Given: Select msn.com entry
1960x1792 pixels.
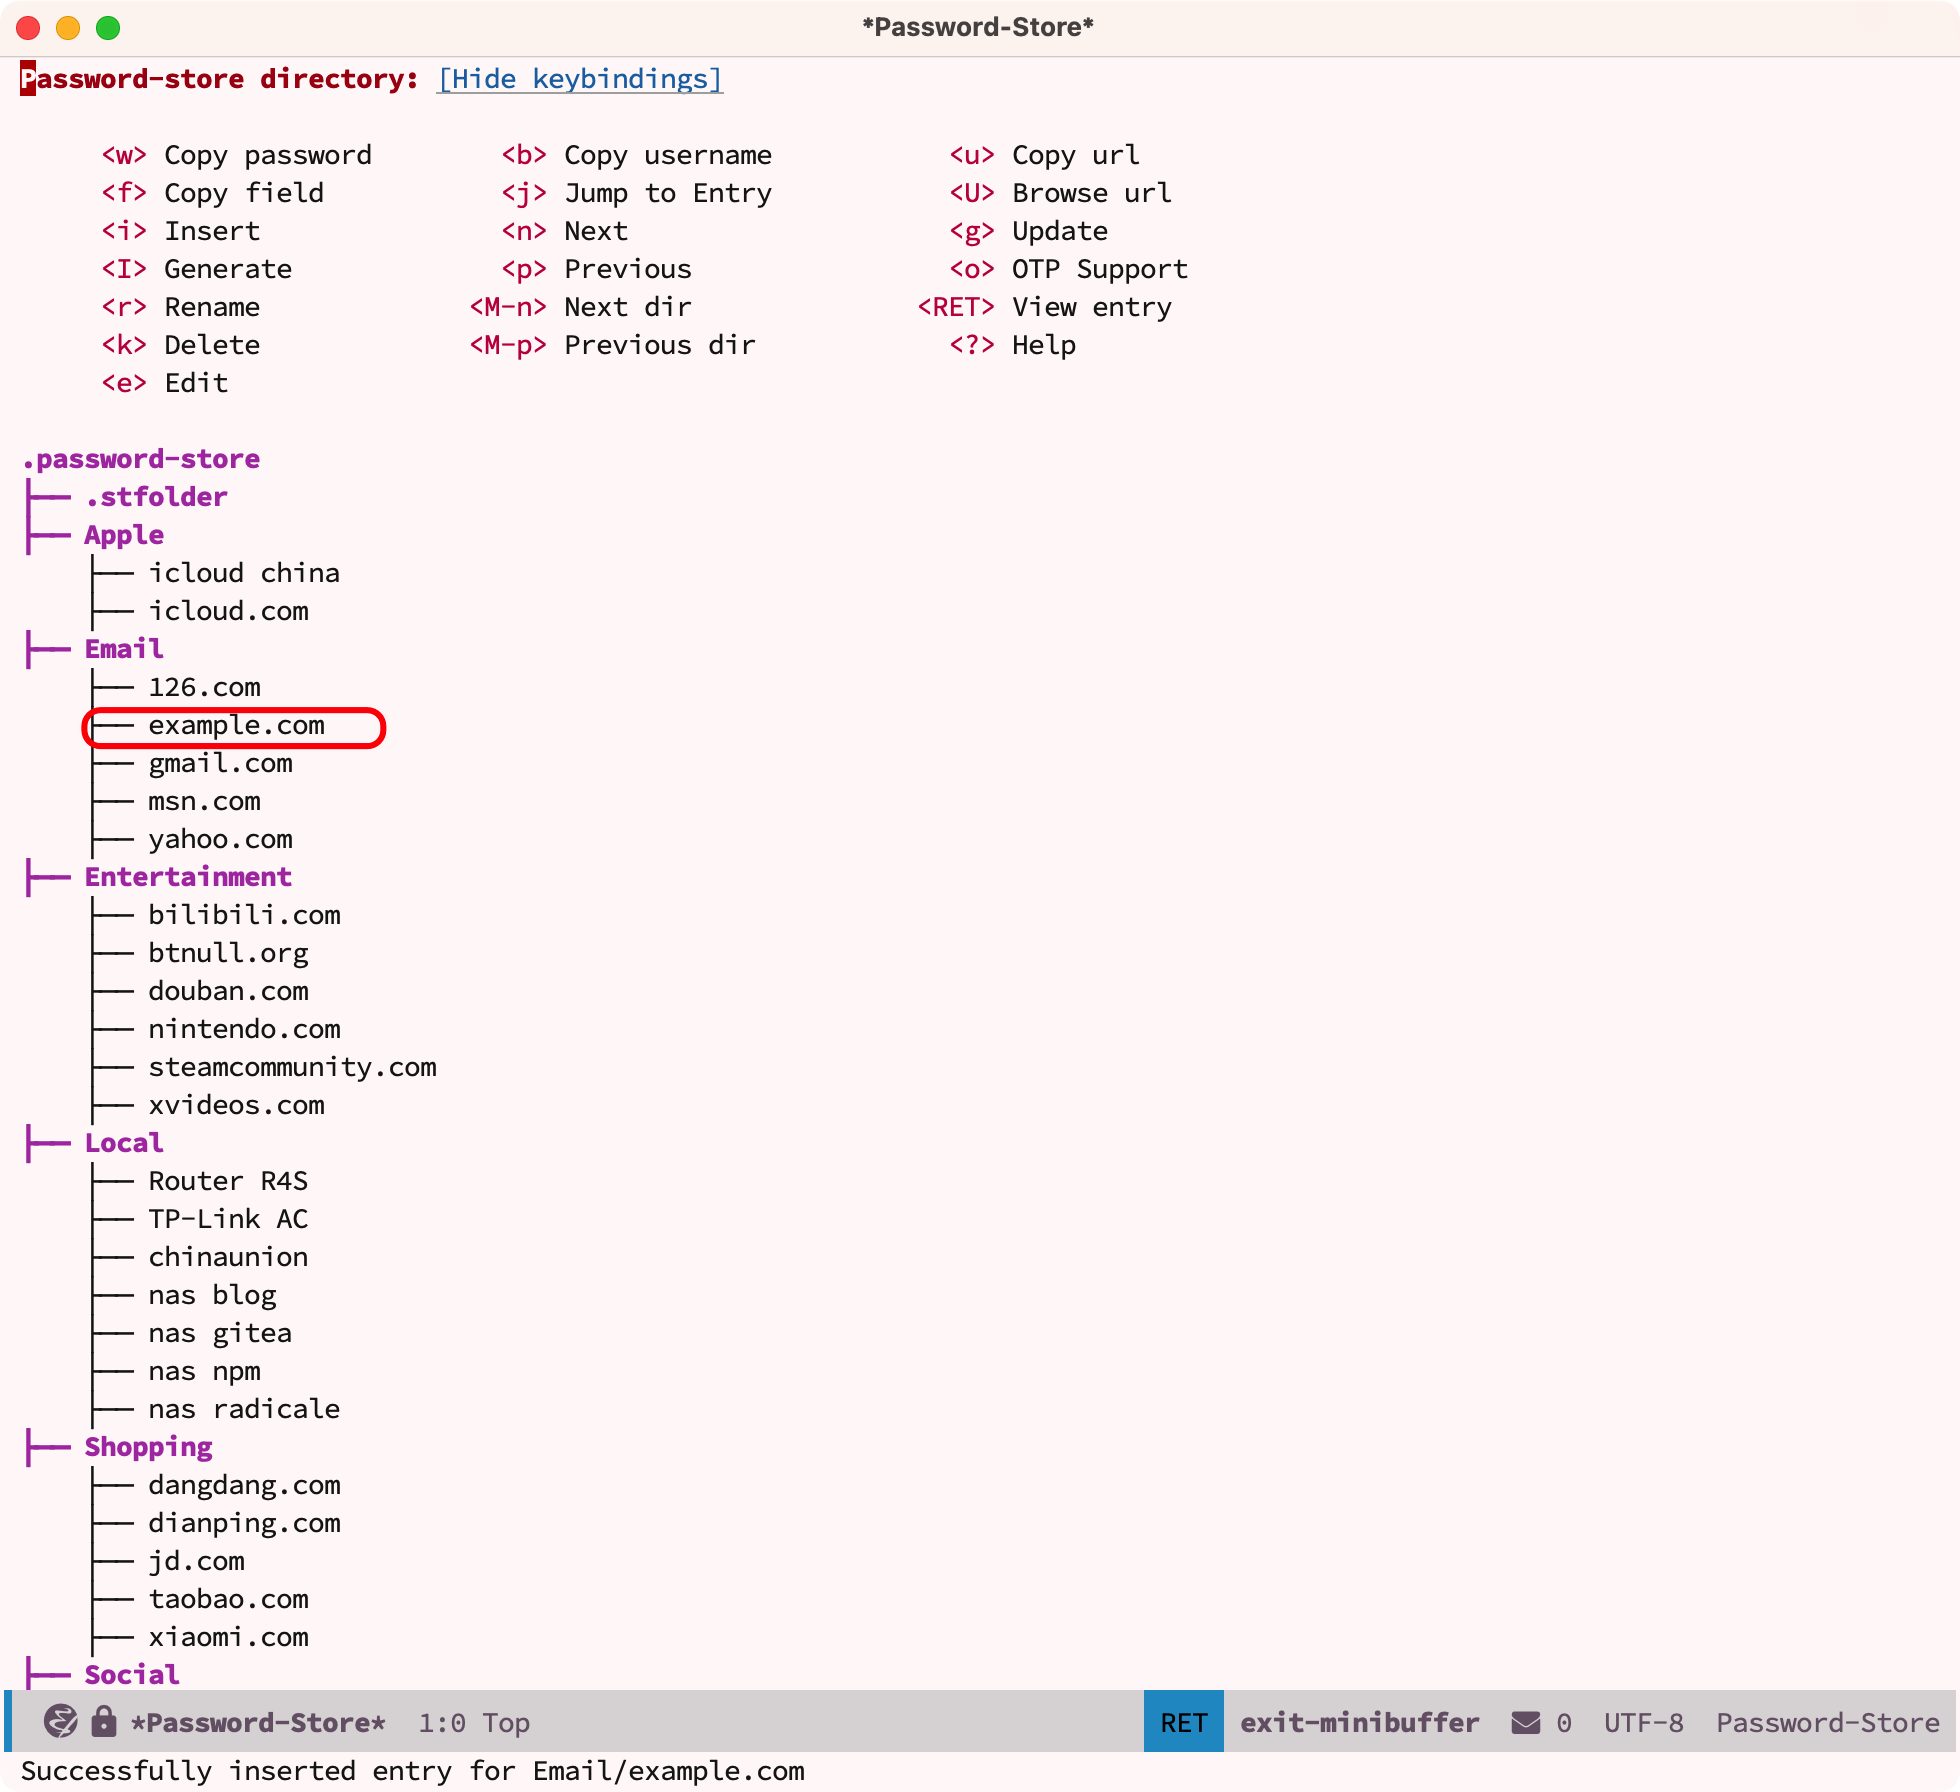Looking at the screenshot, I should click(204, 801).
